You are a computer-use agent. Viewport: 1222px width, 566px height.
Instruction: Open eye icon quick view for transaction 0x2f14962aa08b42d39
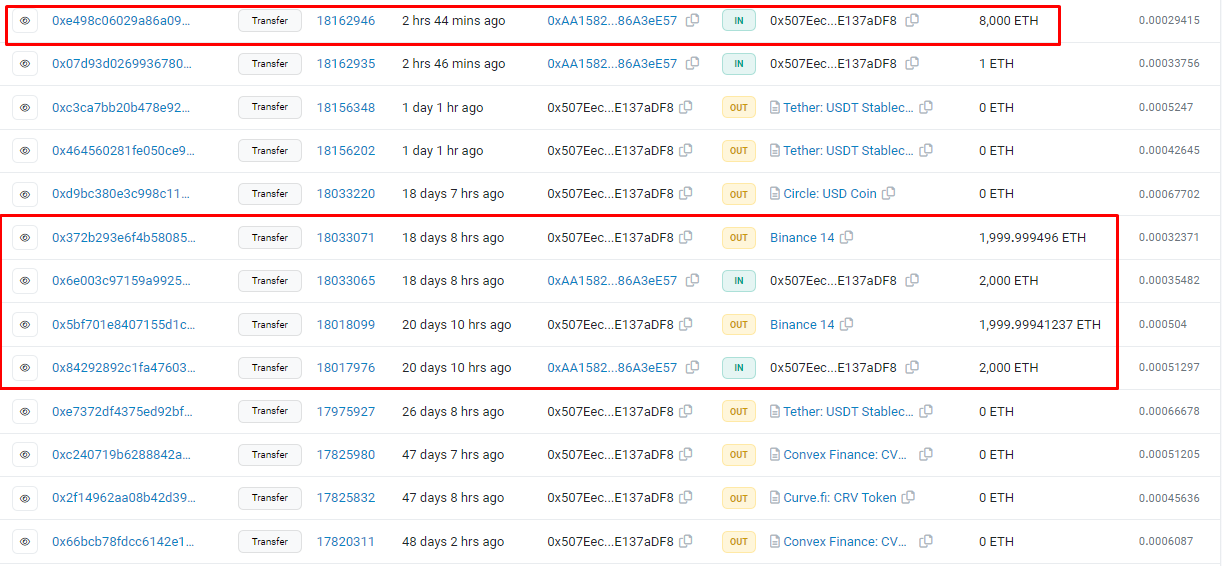25,498
